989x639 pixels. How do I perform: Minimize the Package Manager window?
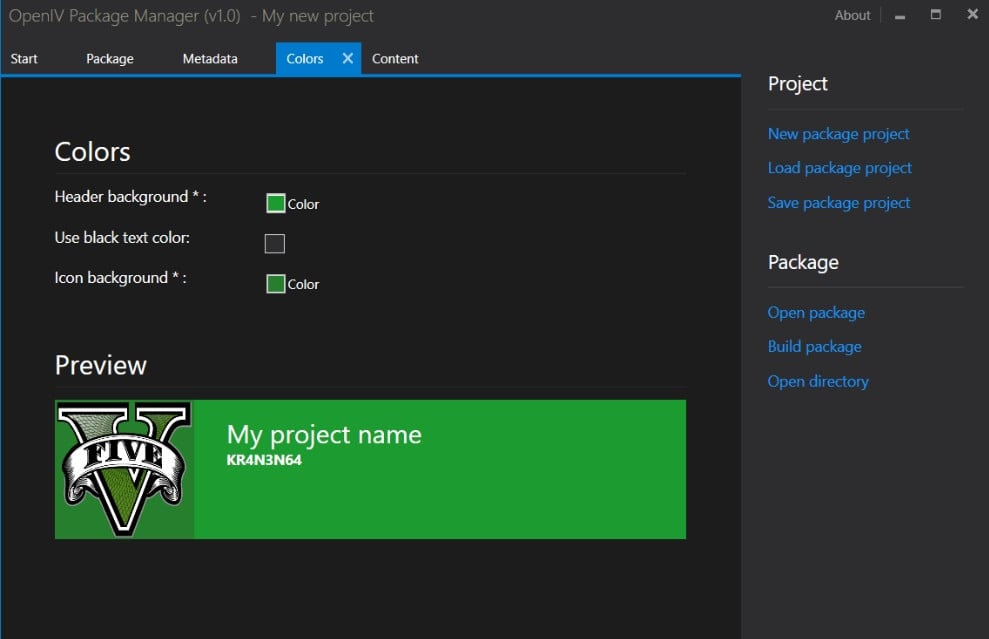[900, 16]
